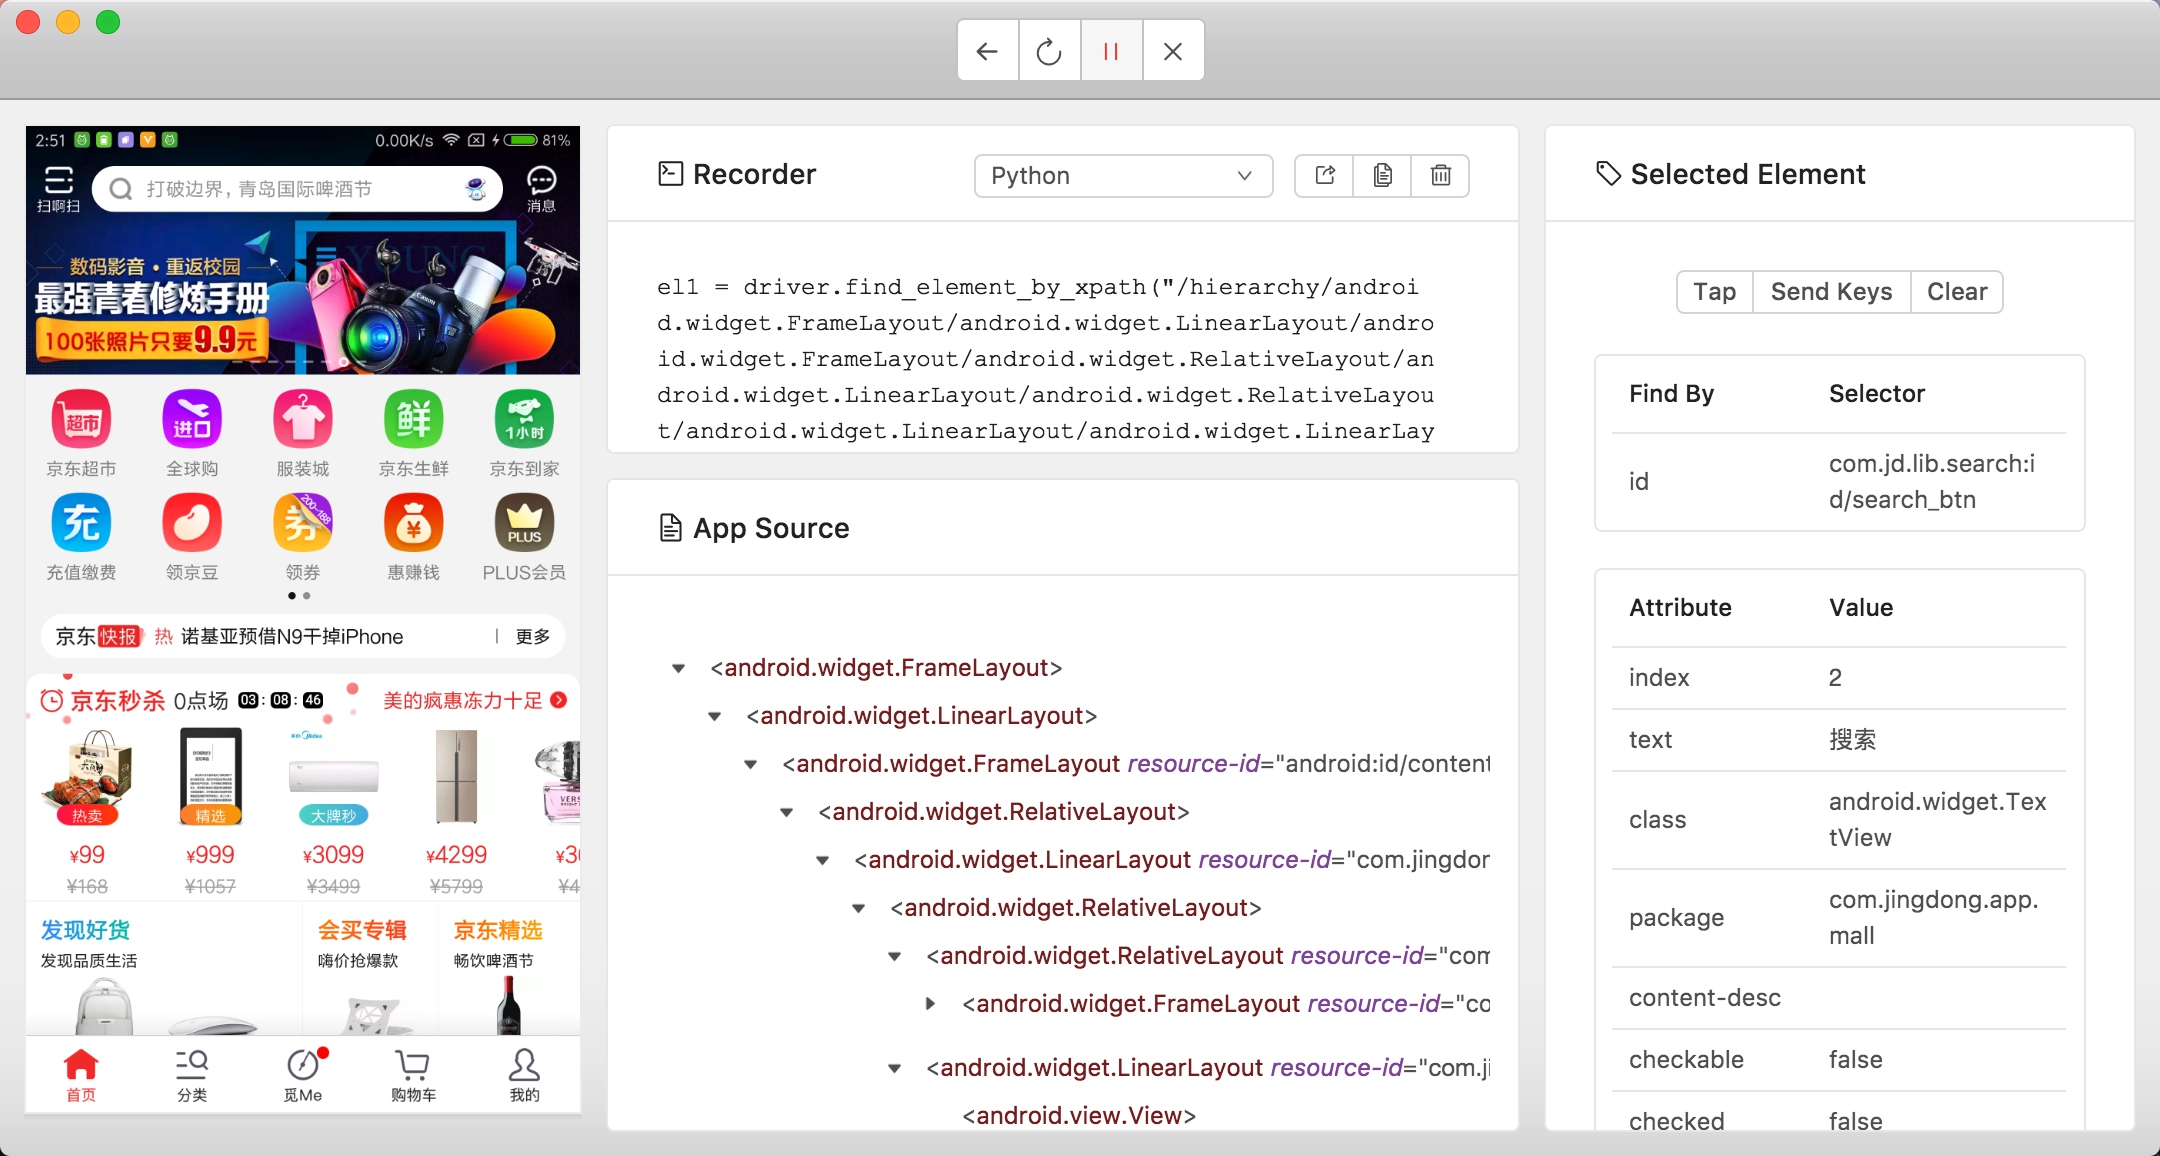Collapse the root android.widget.FrameLayout node
Viewport: 2160px width, 1156px height.
[x=679, y=668]
